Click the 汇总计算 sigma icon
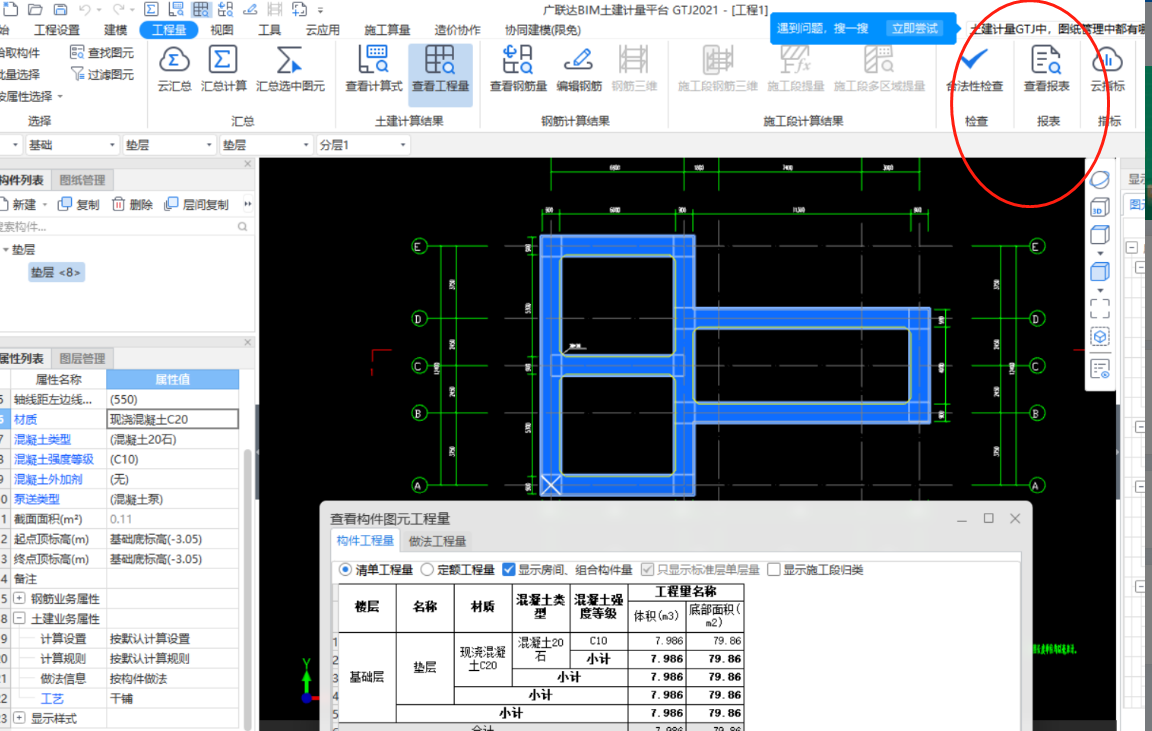Viewport: 1152px width, 731px height. [x=223, y=60]
